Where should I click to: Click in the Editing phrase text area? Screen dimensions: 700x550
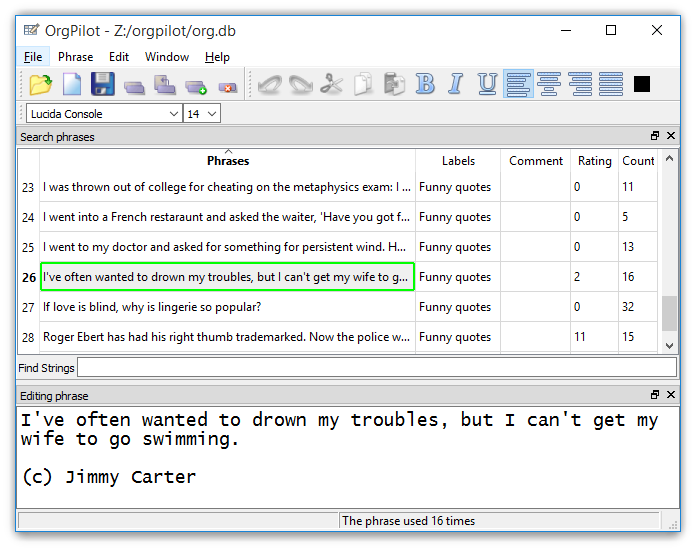348,457
